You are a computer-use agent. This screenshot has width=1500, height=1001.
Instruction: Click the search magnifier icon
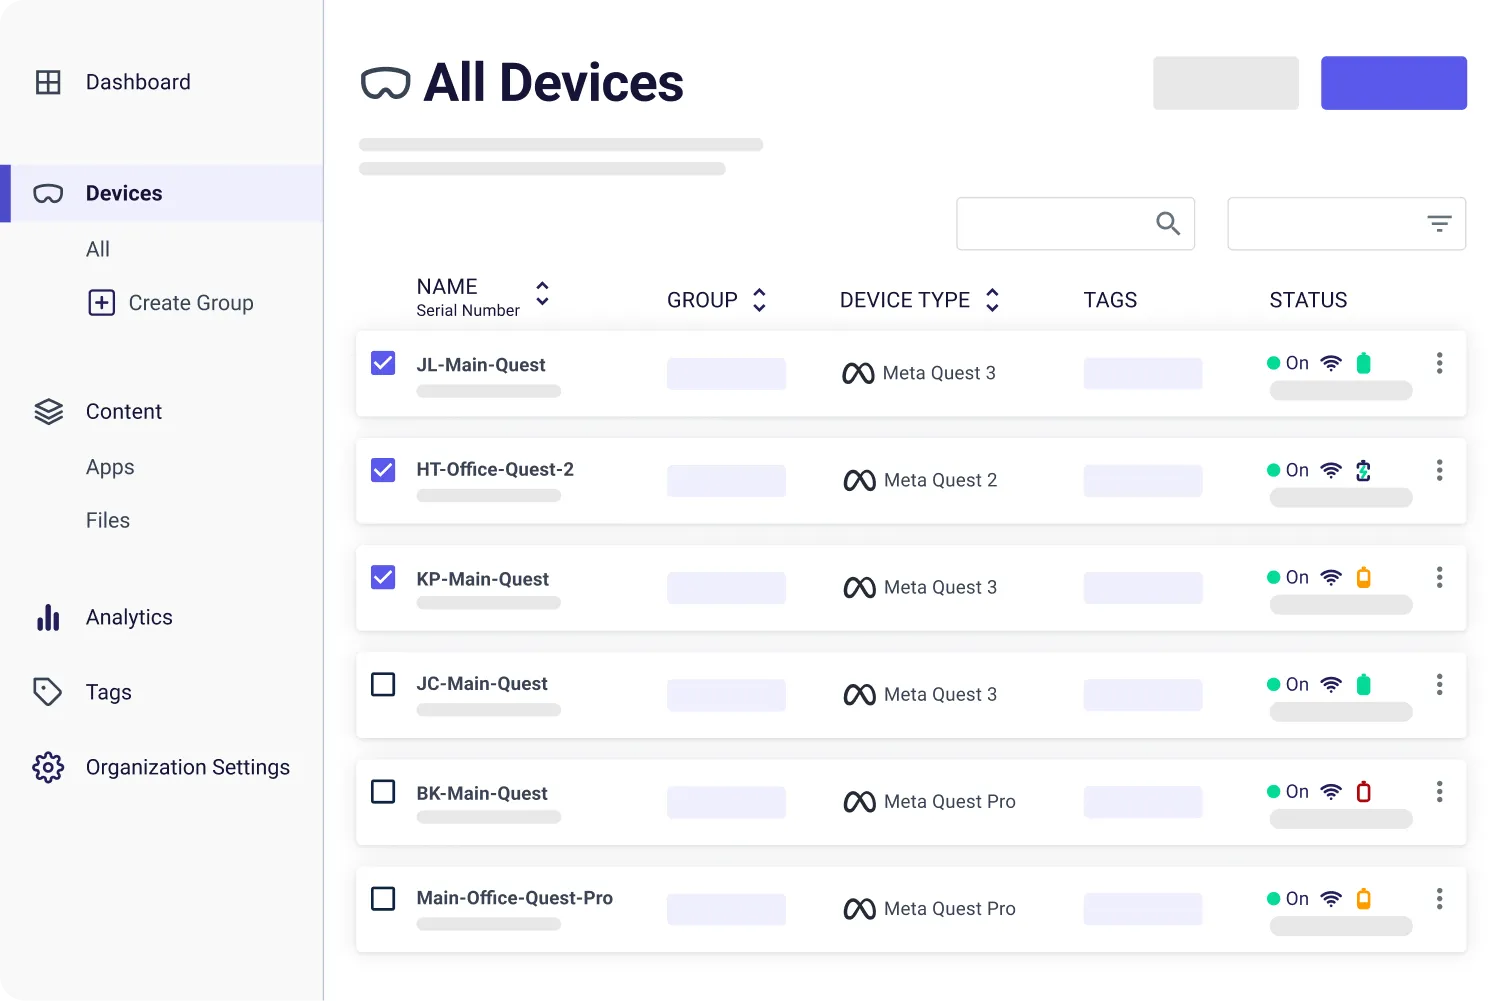1167,223
